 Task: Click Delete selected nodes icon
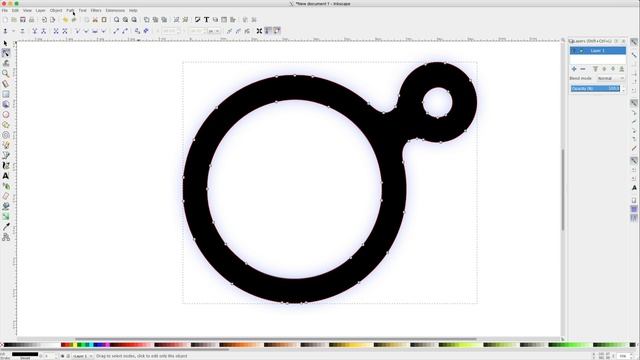pos(22,31)
